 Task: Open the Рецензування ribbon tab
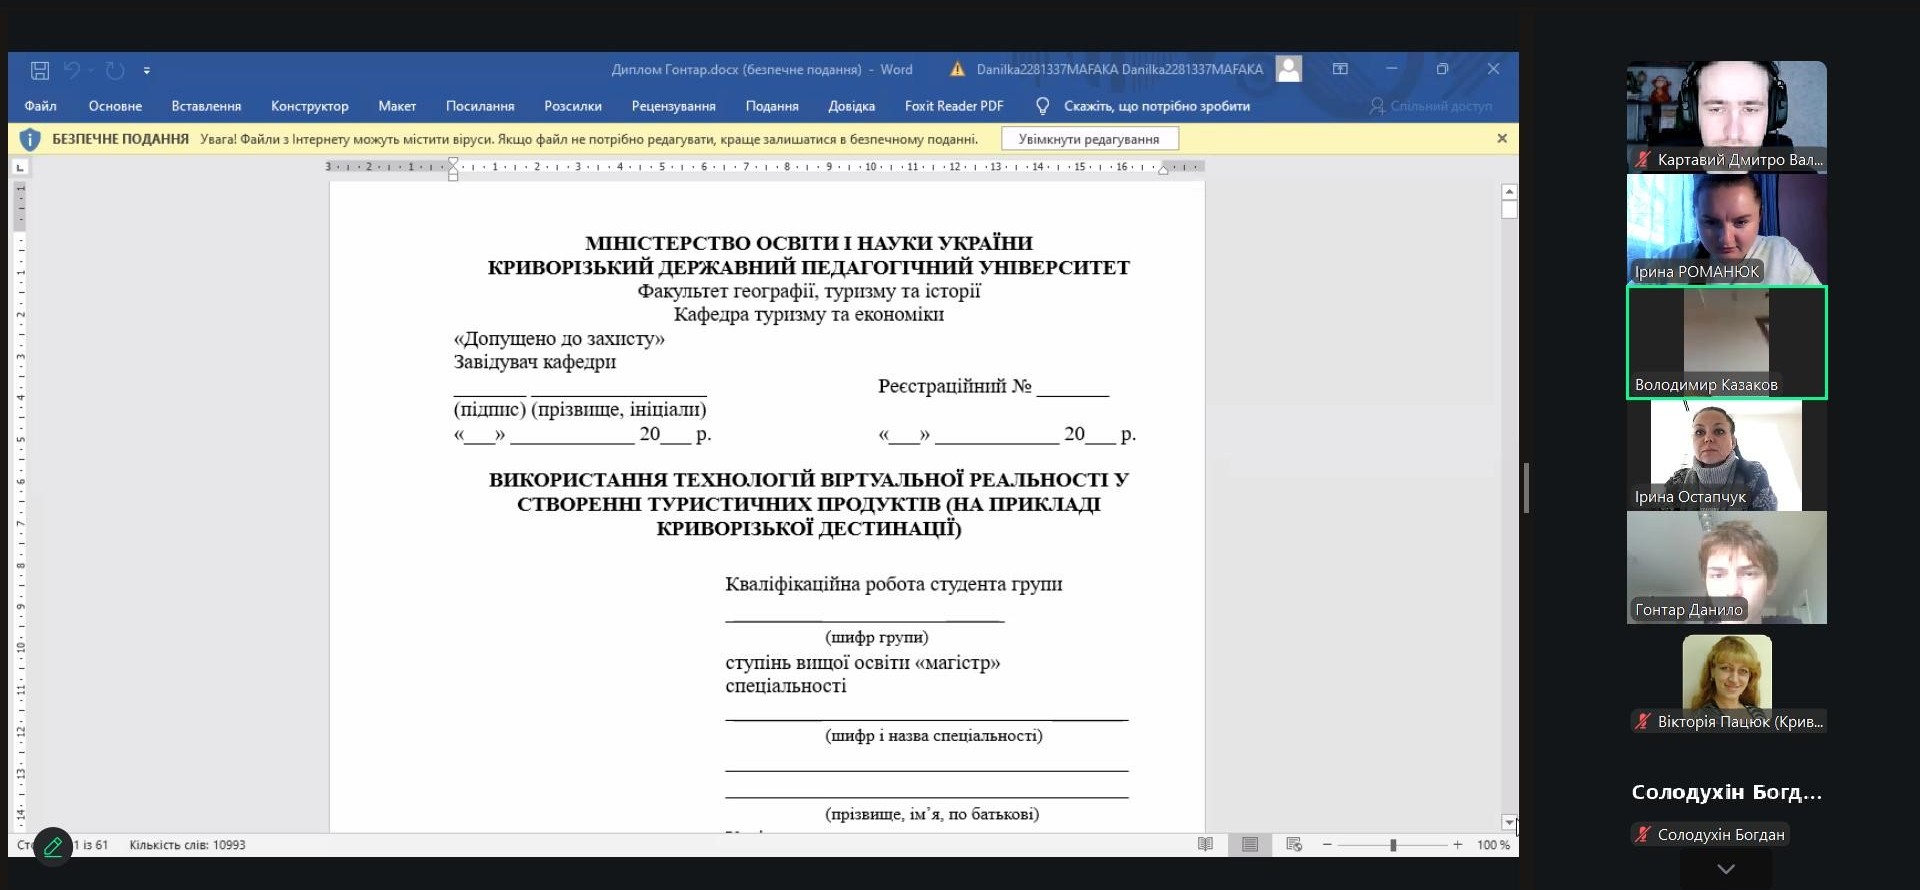click(x=673, y=106)
